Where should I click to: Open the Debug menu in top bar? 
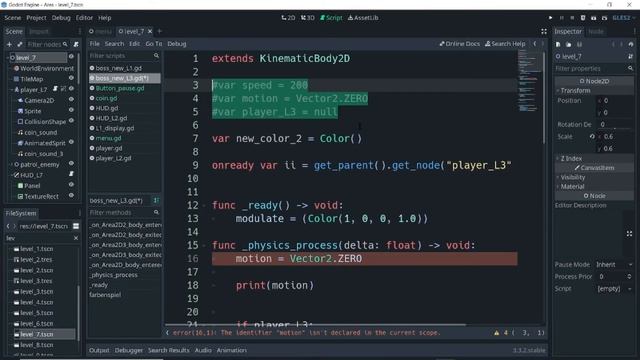click(61, 18)
